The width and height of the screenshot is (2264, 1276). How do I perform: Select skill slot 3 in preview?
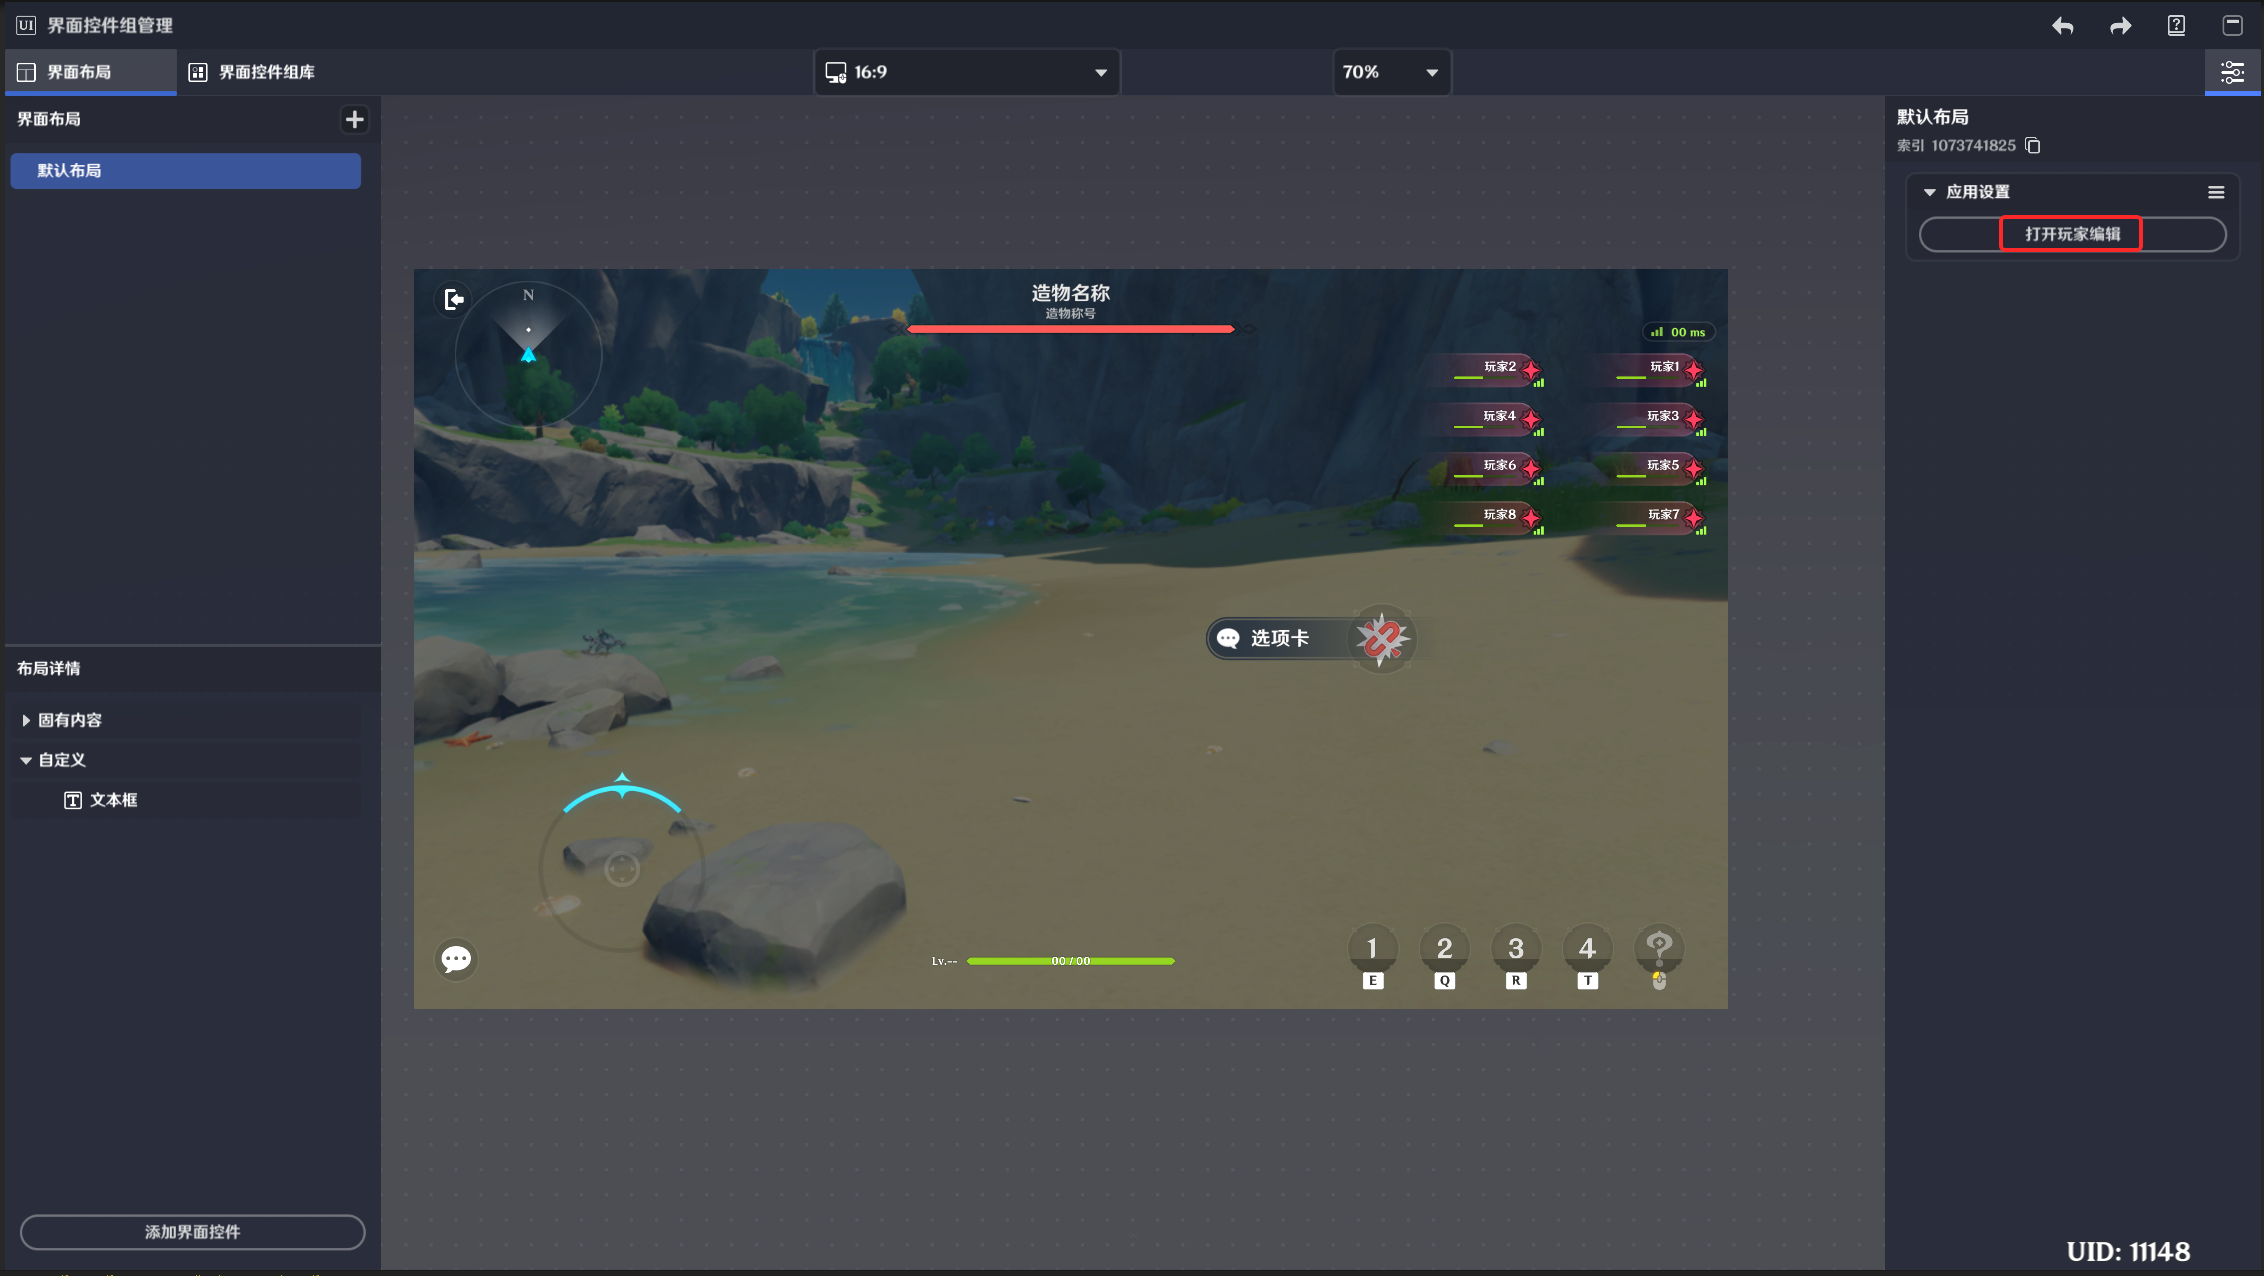(x=1516, y=949)
